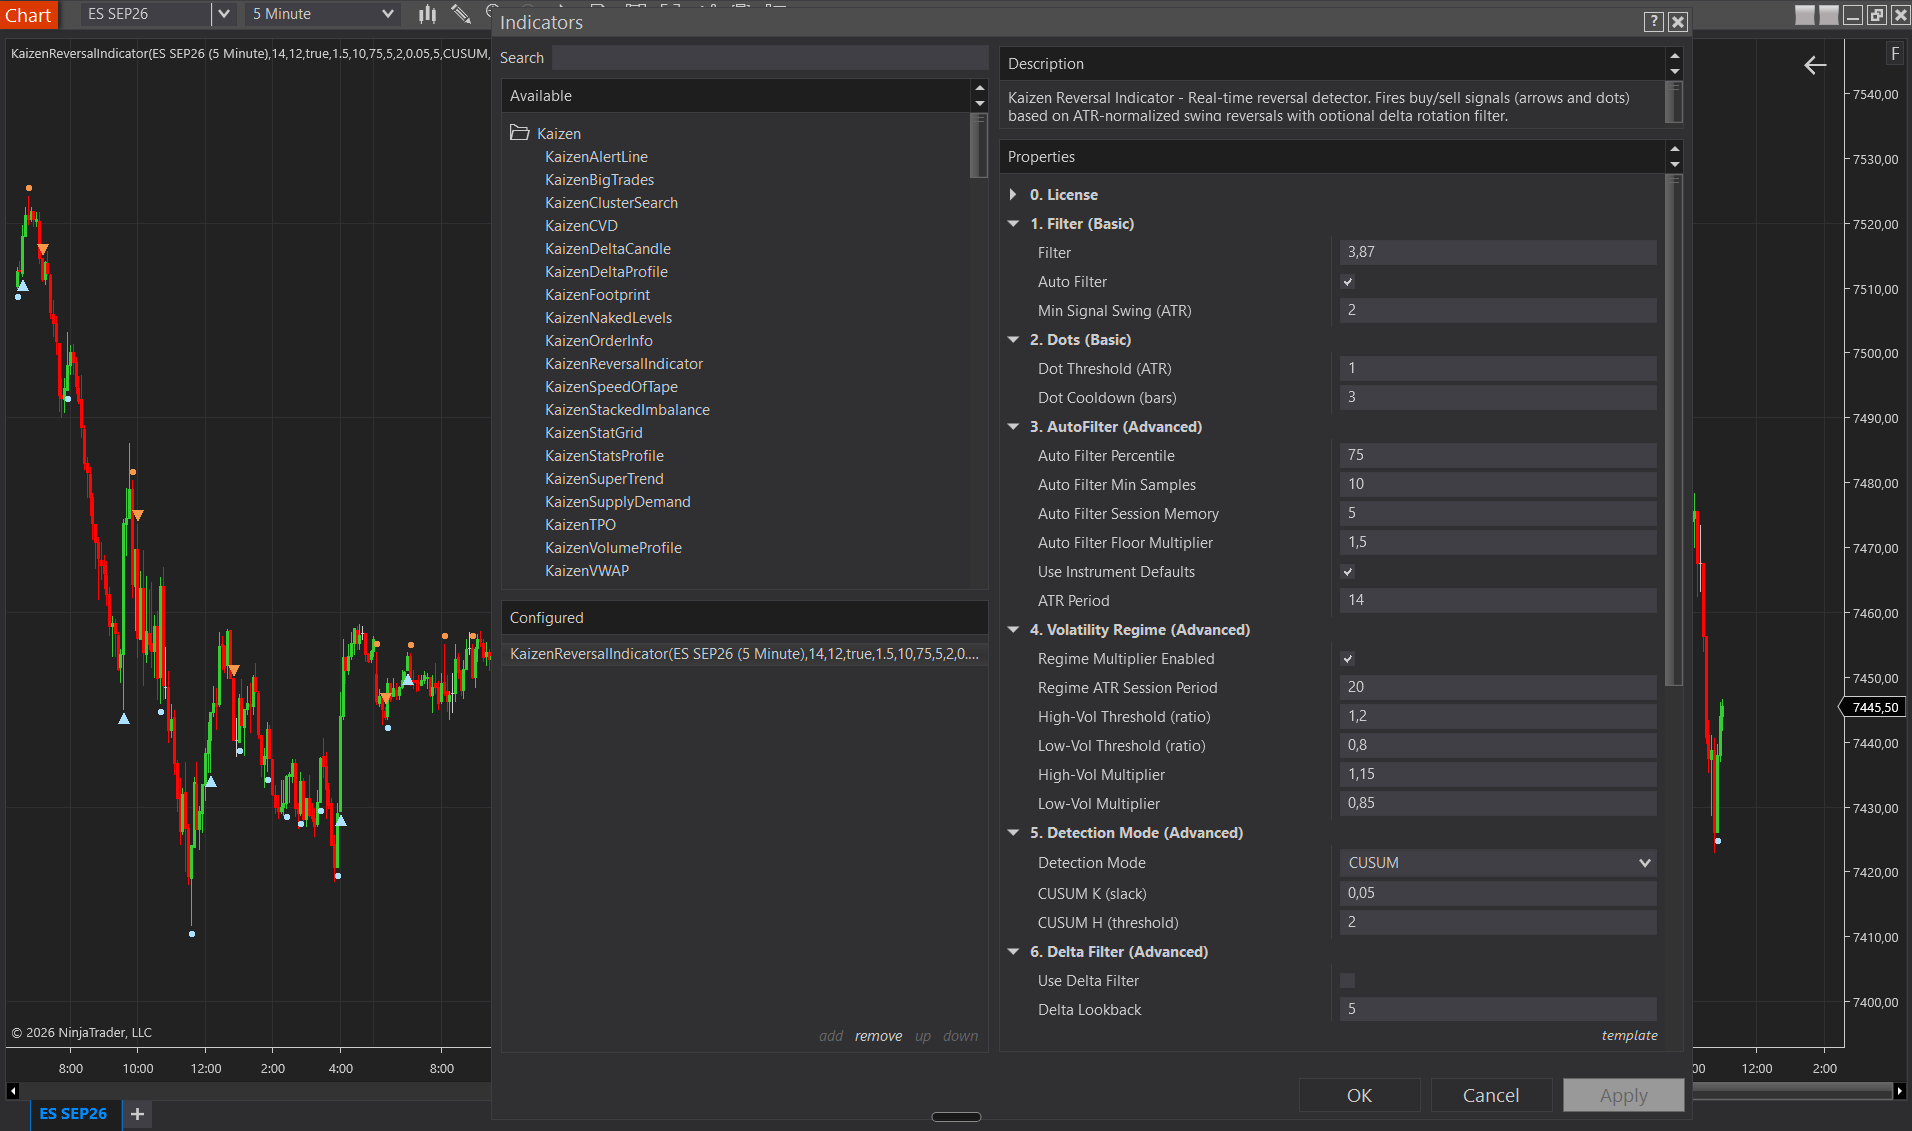This screenshot has height=1131, width=1912.
Task: Restore the chart window
Action: 1877,15
